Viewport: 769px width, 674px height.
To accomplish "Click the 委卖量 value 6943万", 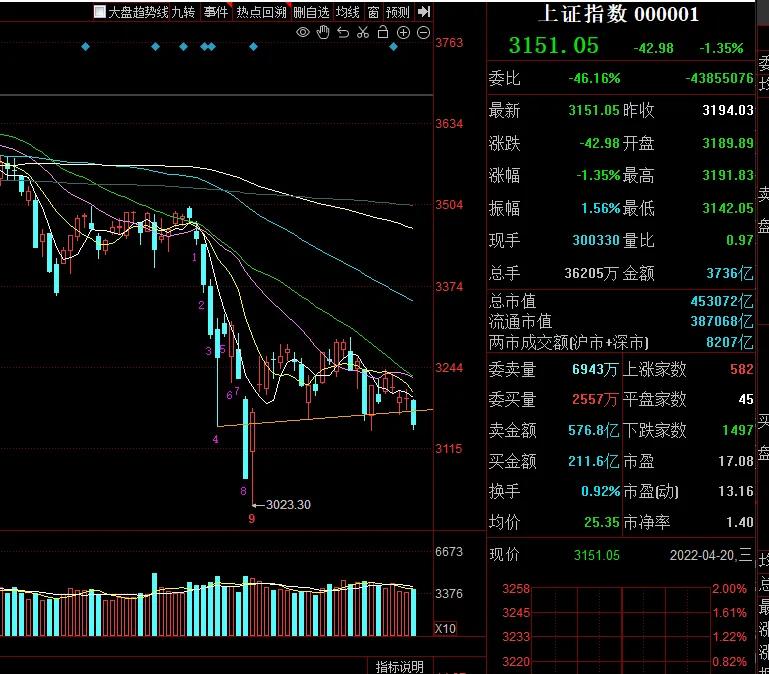I will click(594, 369).
